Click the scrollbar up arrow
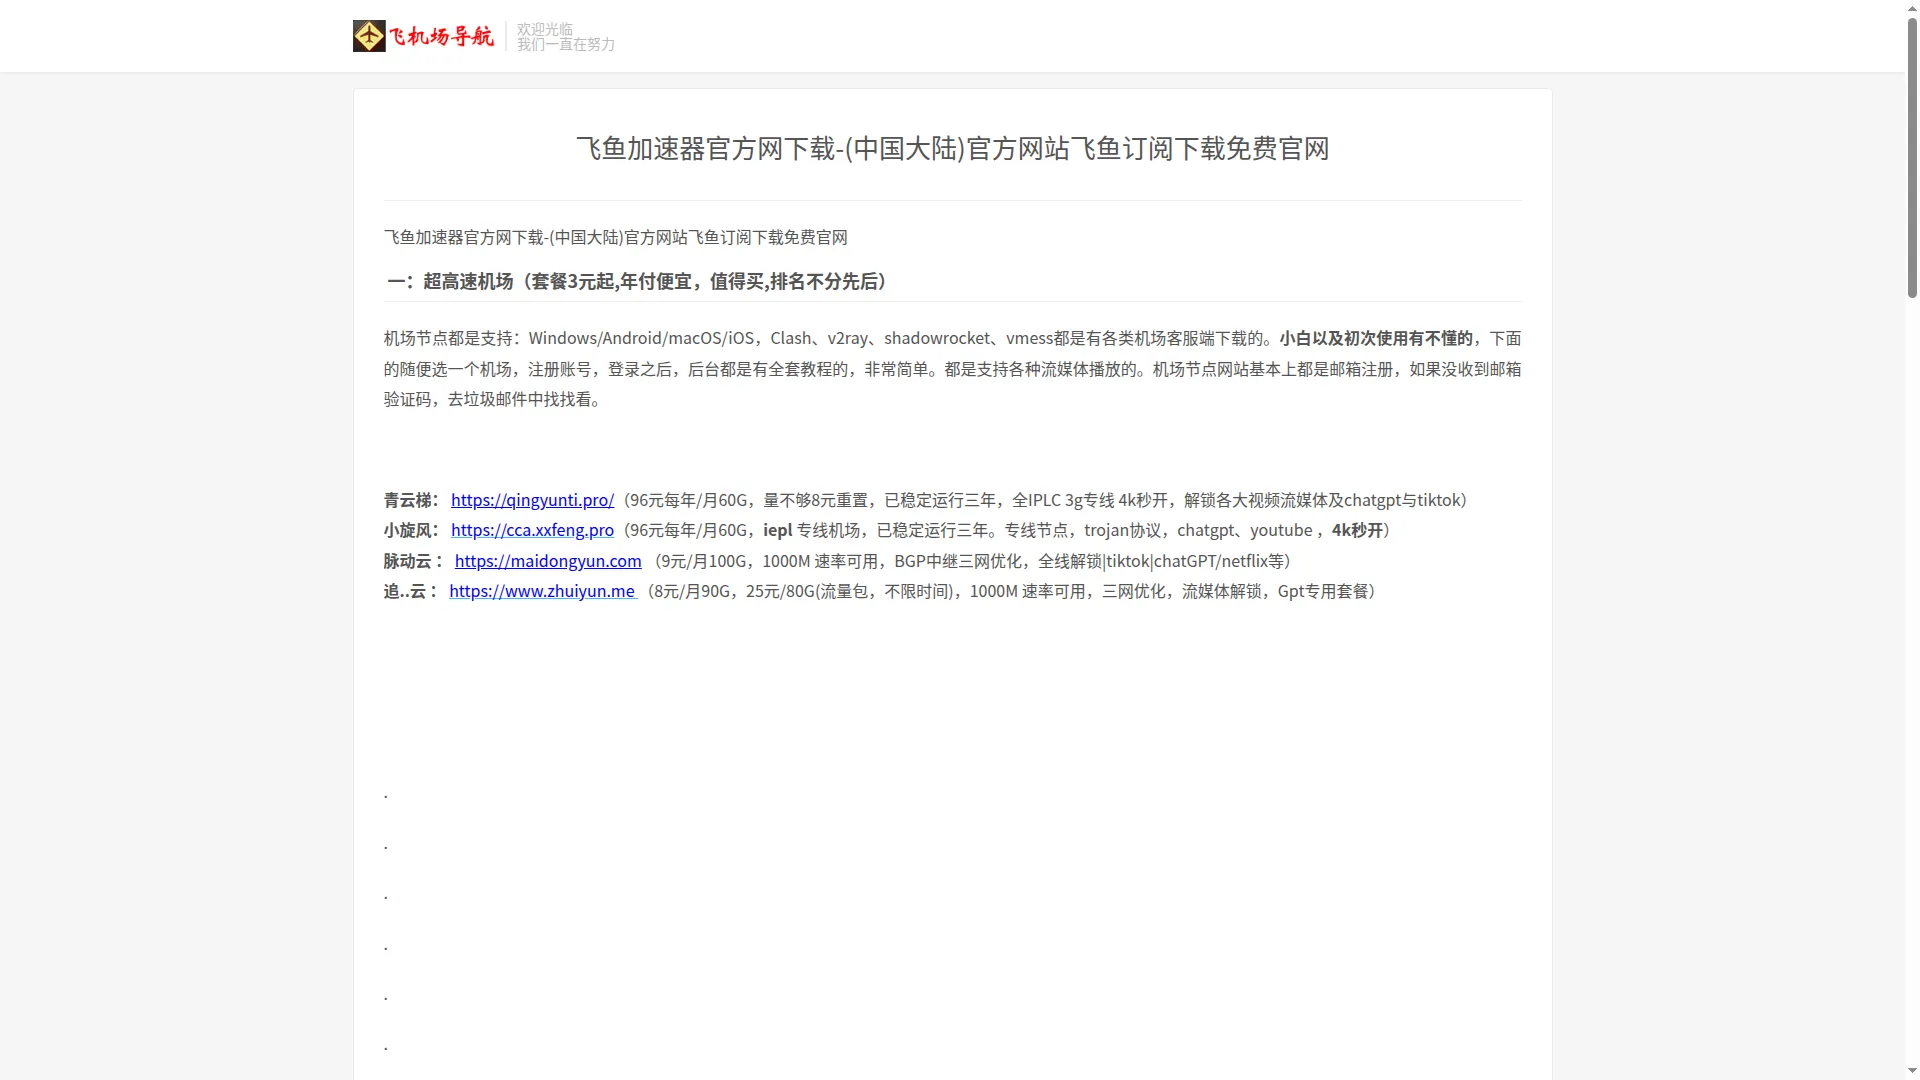1920x1080 pixels. click(1912, 8)
